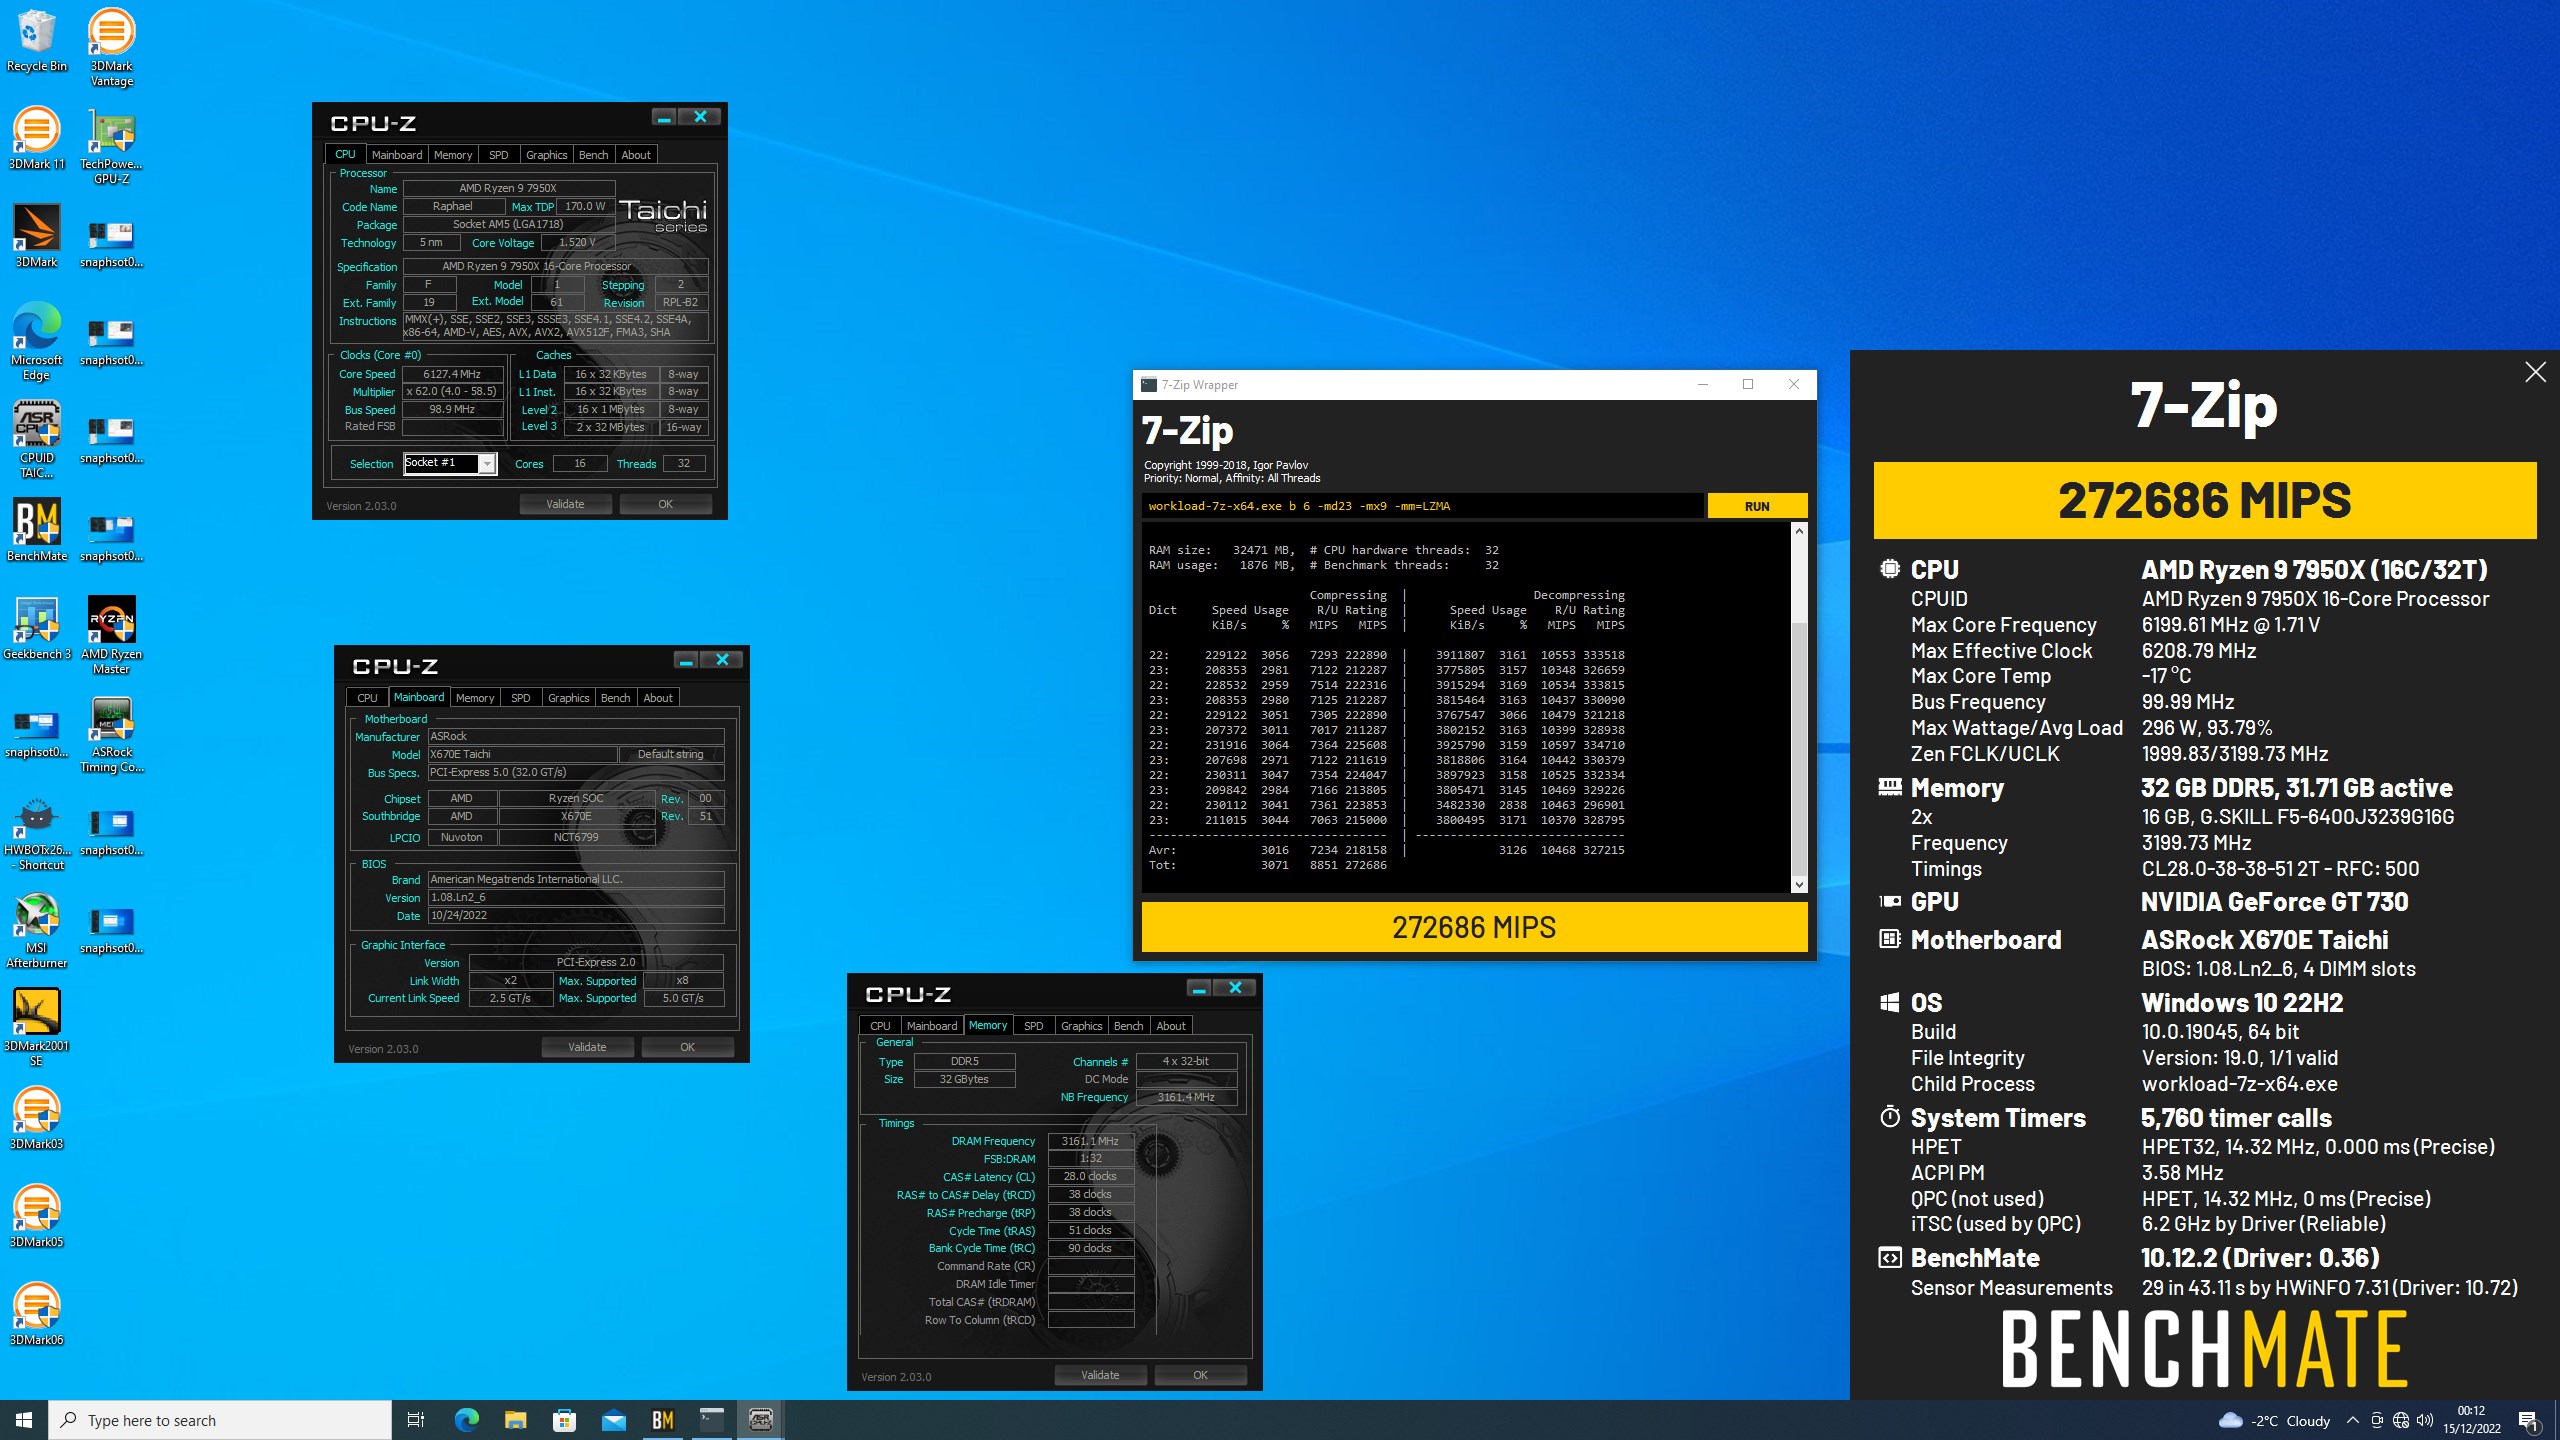Open the Recycle Bin desktop icon
This screenshot has height=1440, width=2560.
37,40
